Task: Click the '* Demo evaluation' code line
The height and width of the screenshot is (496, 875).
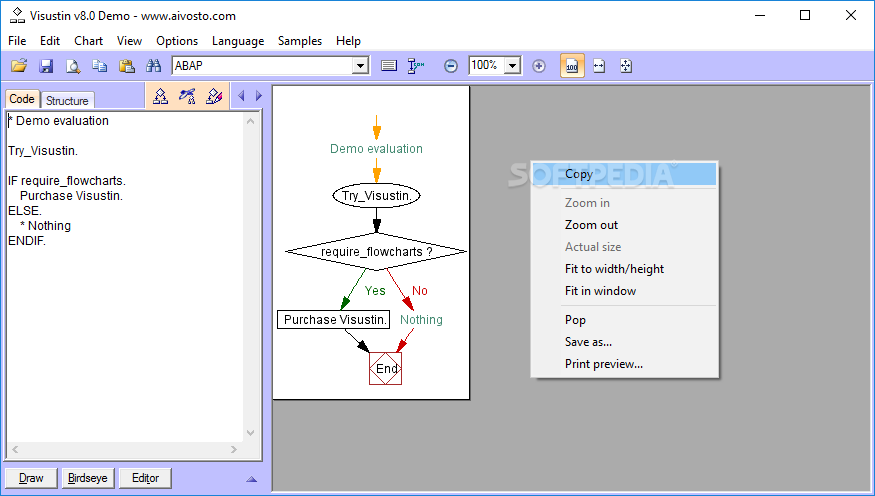Action: pyautogui.click(x=59, y=121)
